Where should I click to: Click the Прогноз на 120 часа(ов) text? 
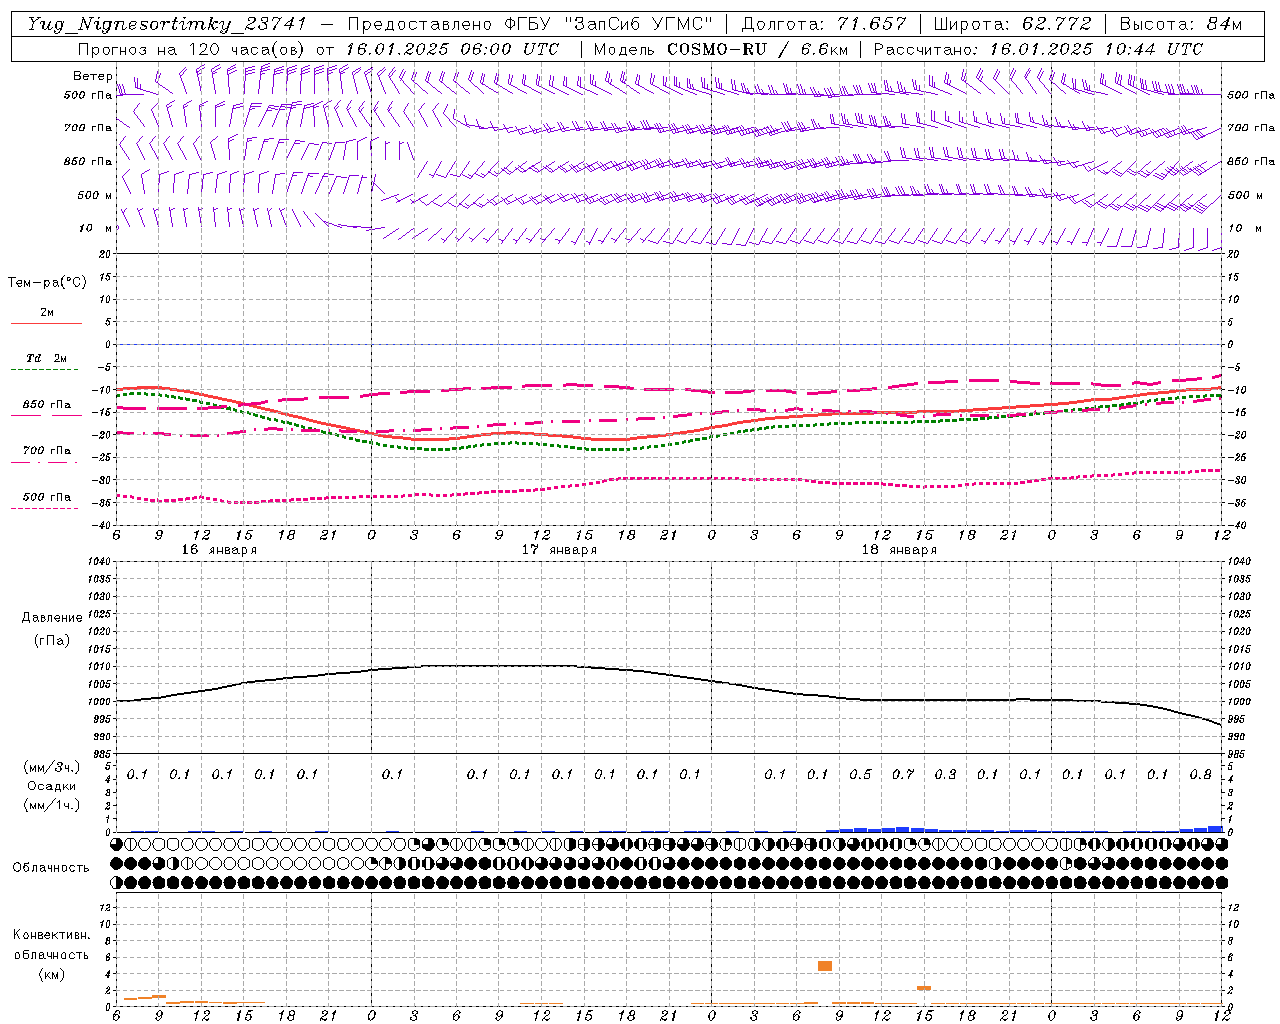pos(192,49)
